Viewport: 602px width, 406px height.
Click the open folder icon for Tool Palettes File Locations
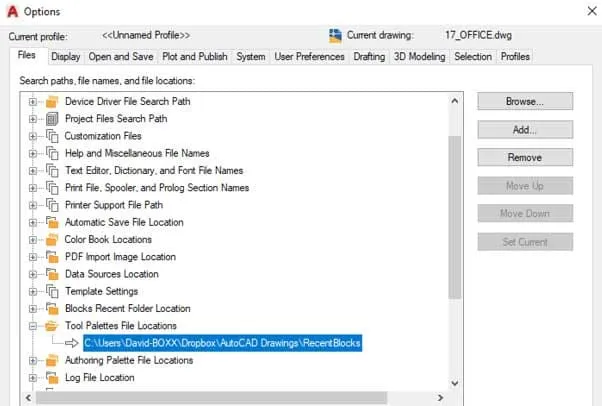[52, 326]
